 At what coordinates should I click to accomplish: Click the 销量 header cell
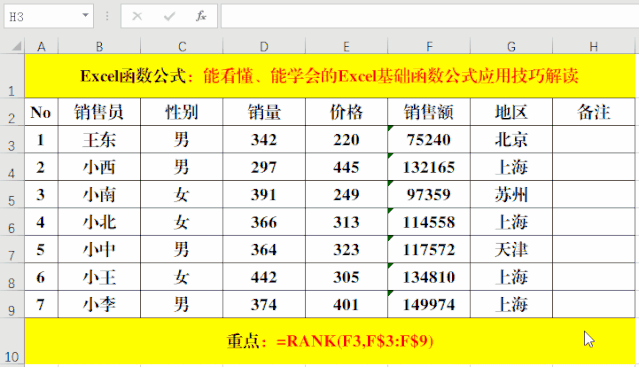[264, 112]
